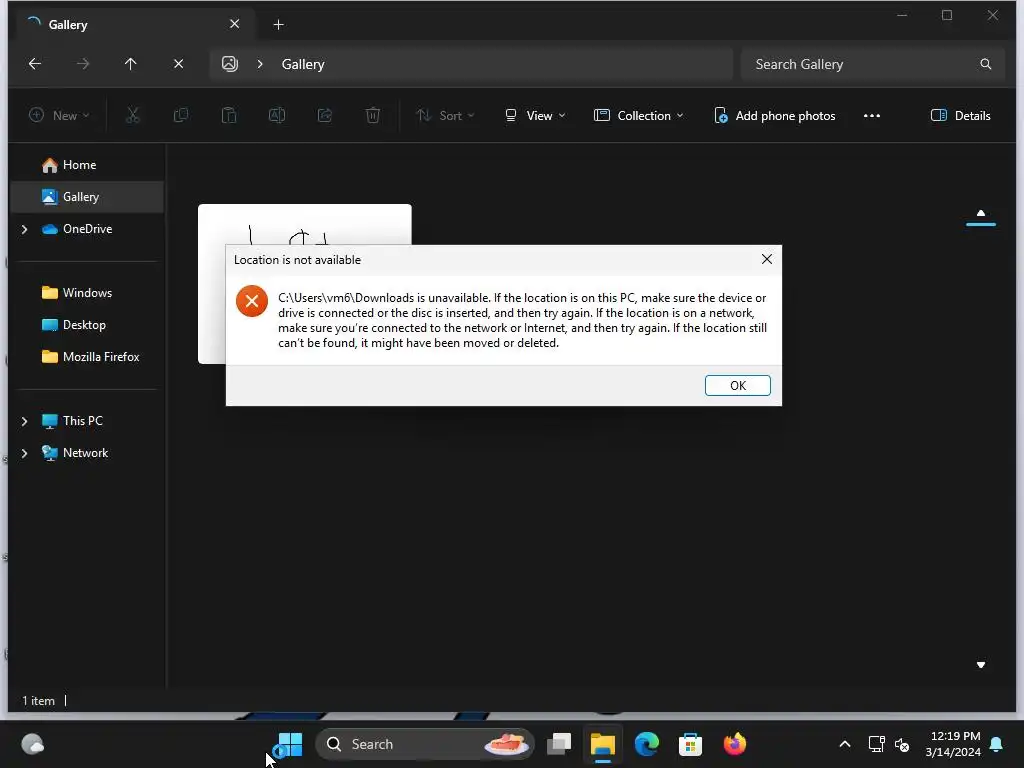Click the taskbar Search box
Screen dimensions: 1024x768
point(425,744)
